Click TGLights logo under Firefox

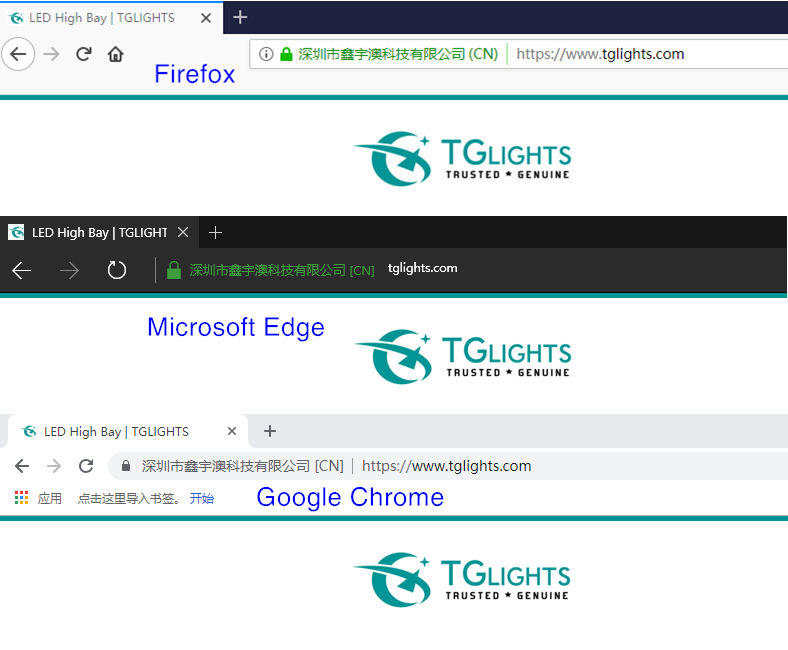pyautogui.click(x=462, y=159)
